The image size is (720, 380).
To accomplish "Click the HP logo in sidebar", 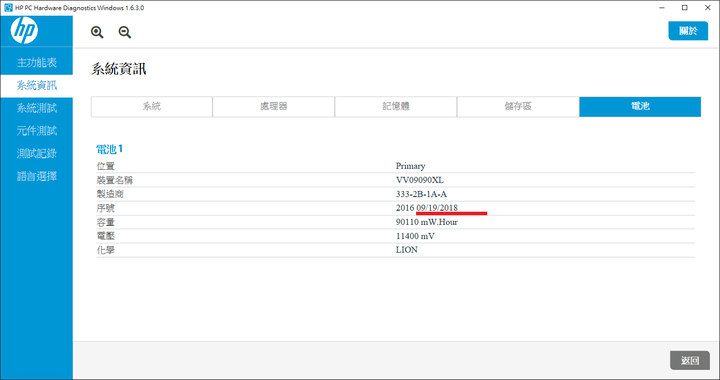I will point(24,31).
